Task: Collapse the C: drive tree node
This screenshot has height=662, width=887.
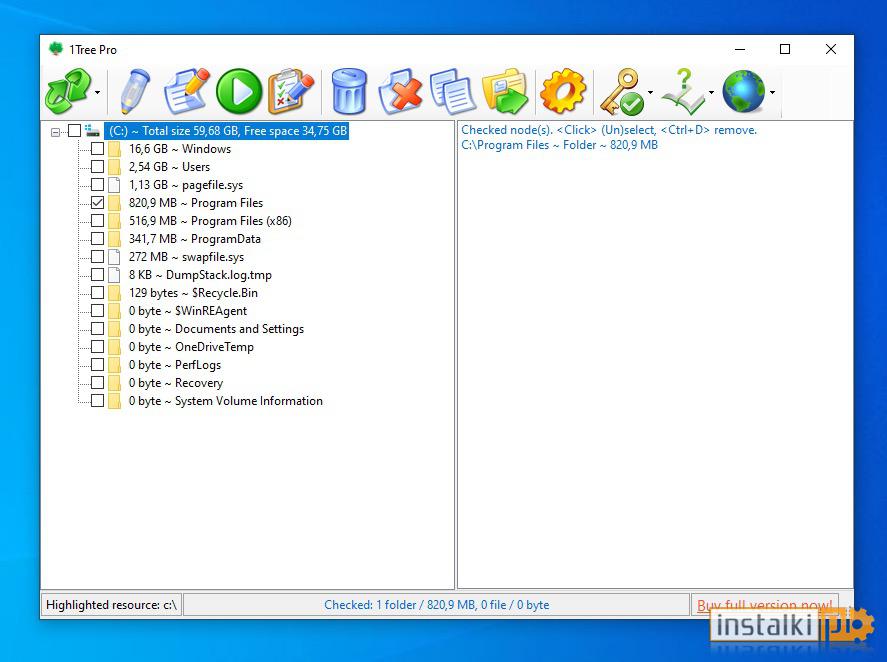Action: (55, 132)
